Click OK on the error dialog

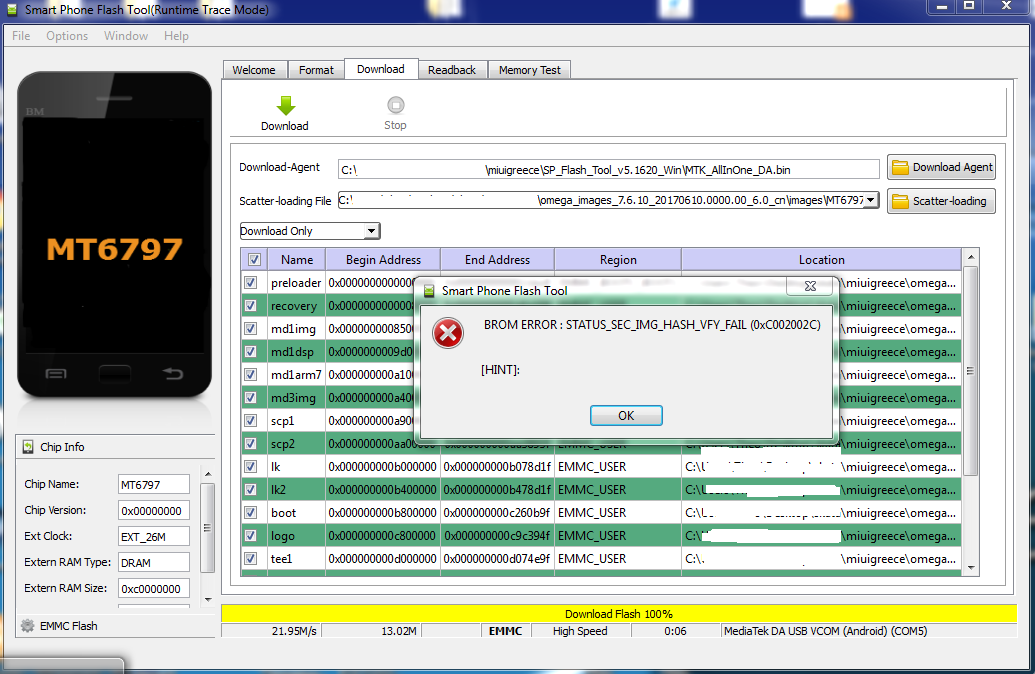(626, 415)
